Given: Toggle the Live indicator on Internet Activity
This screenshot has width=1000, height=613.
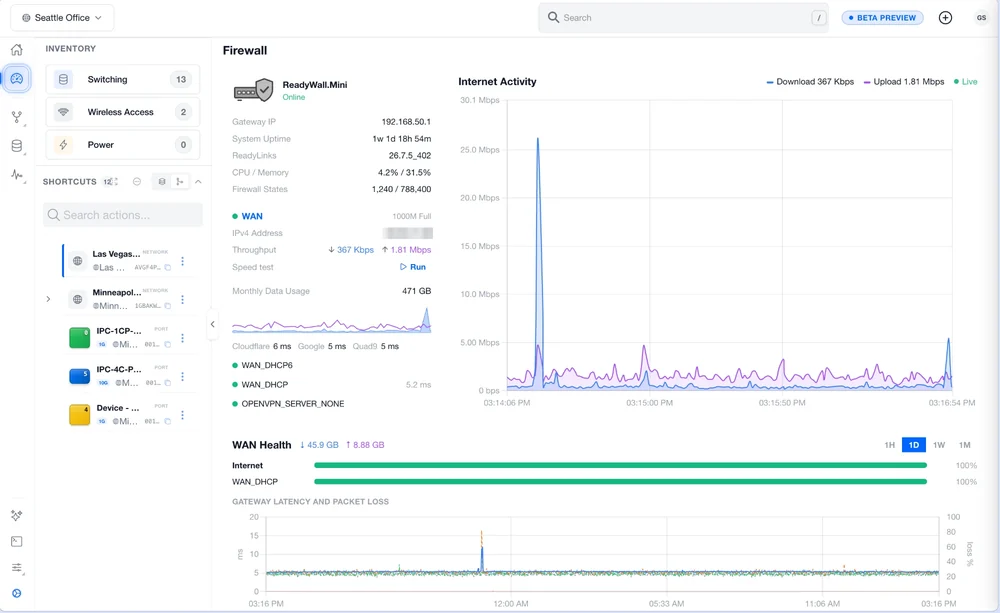Looking at the screenshot, I should point(966,82).
